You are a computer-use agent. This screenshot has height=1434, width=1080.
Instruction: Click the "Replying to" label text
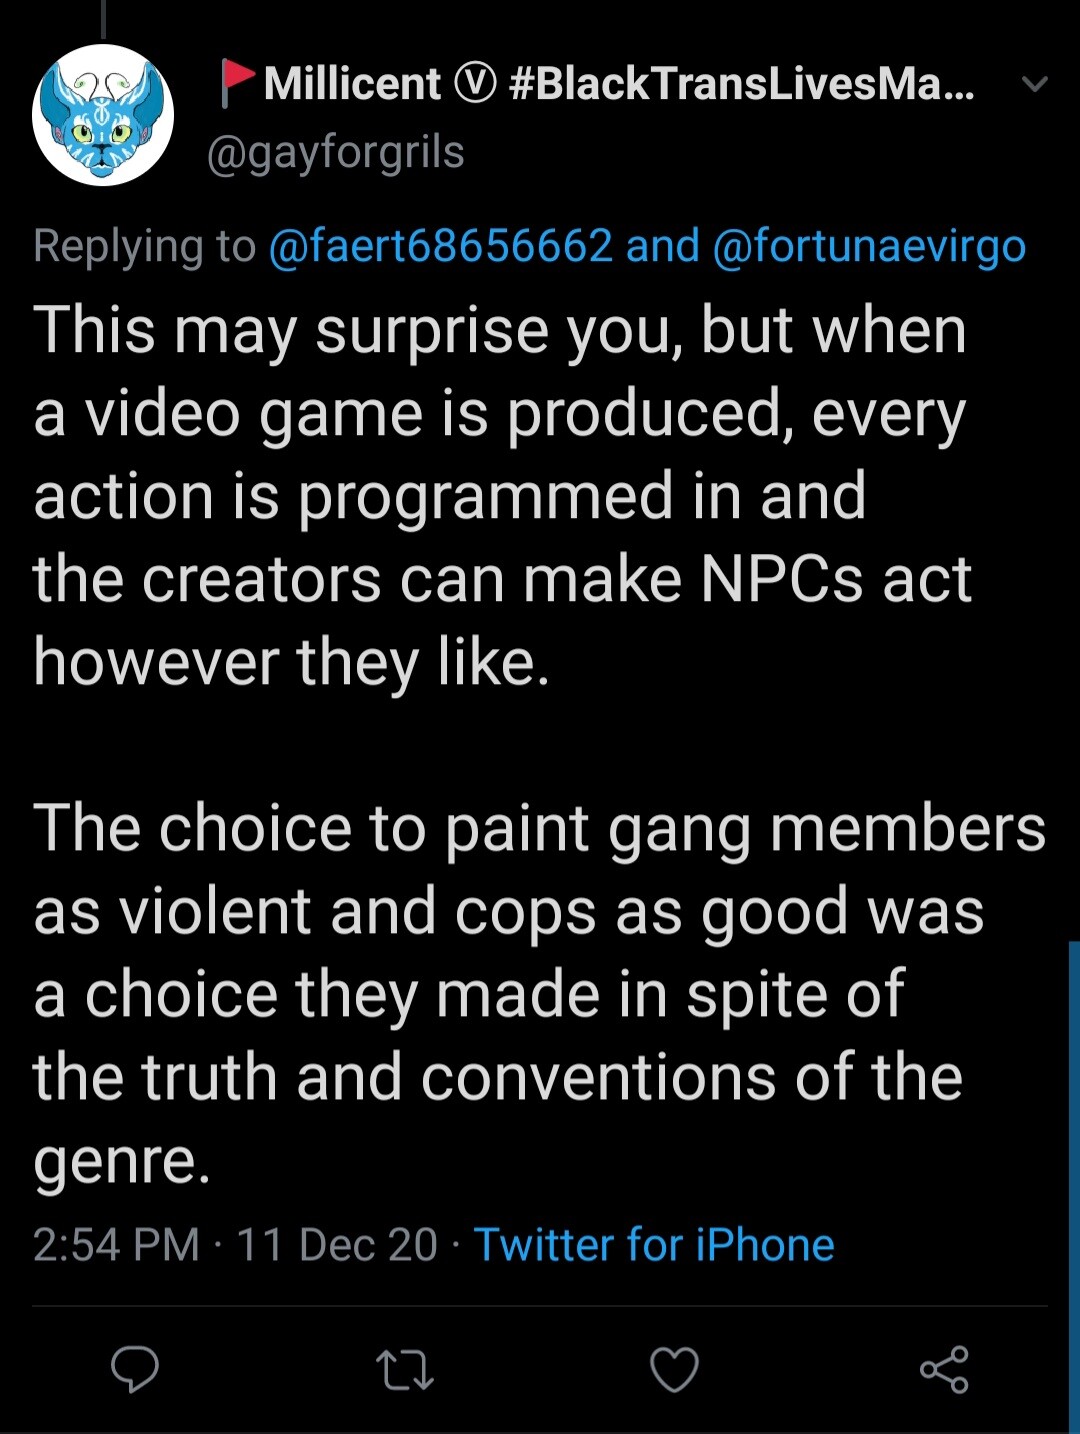coord(144,246)
